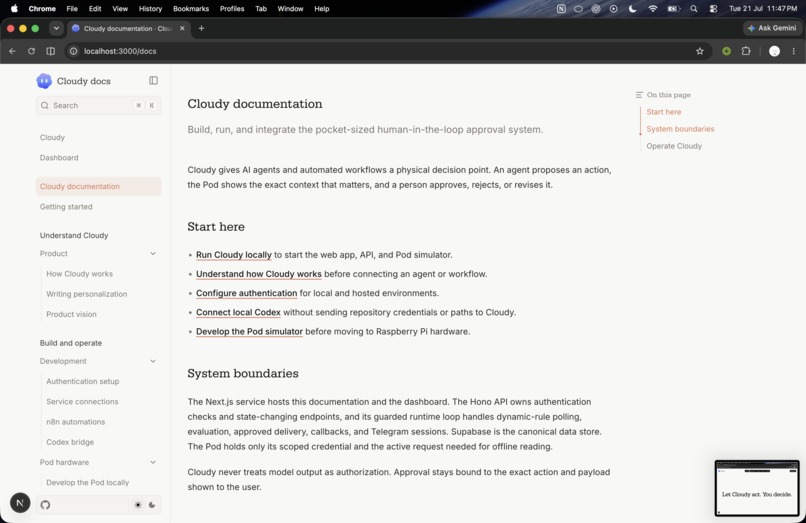Viewport: 806px width, 523px height.
Task: Close the Cloudy documentation tab
Action: (182, 28)
